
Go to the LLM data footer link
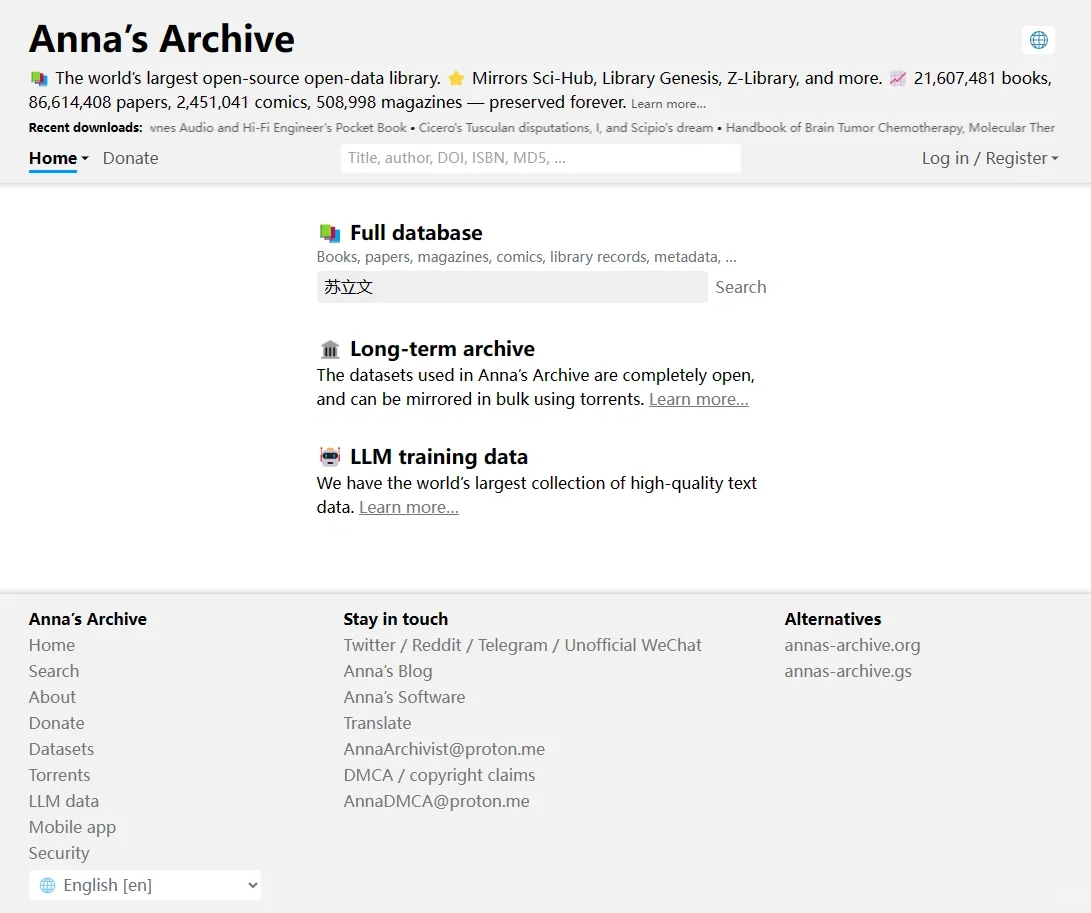point(63,801)
